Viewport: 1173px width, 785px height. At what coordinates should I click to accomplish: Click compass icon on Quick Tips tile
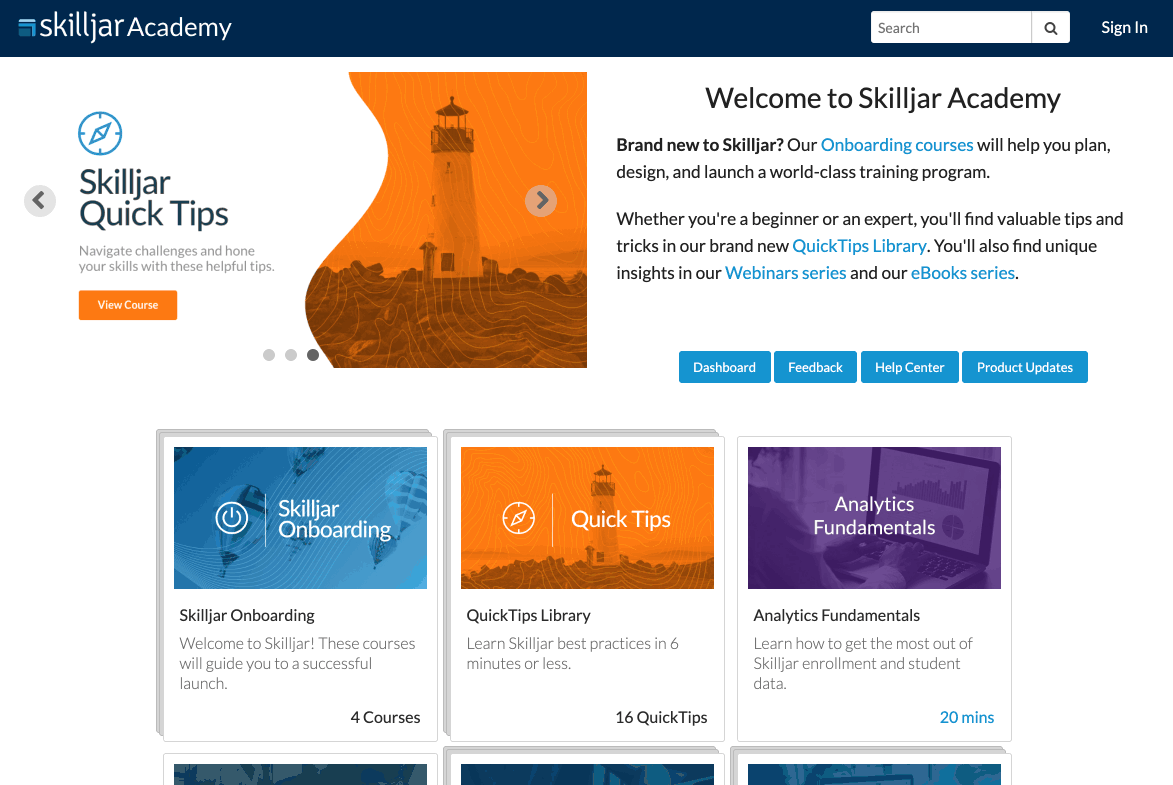click(x=518, y=518)
